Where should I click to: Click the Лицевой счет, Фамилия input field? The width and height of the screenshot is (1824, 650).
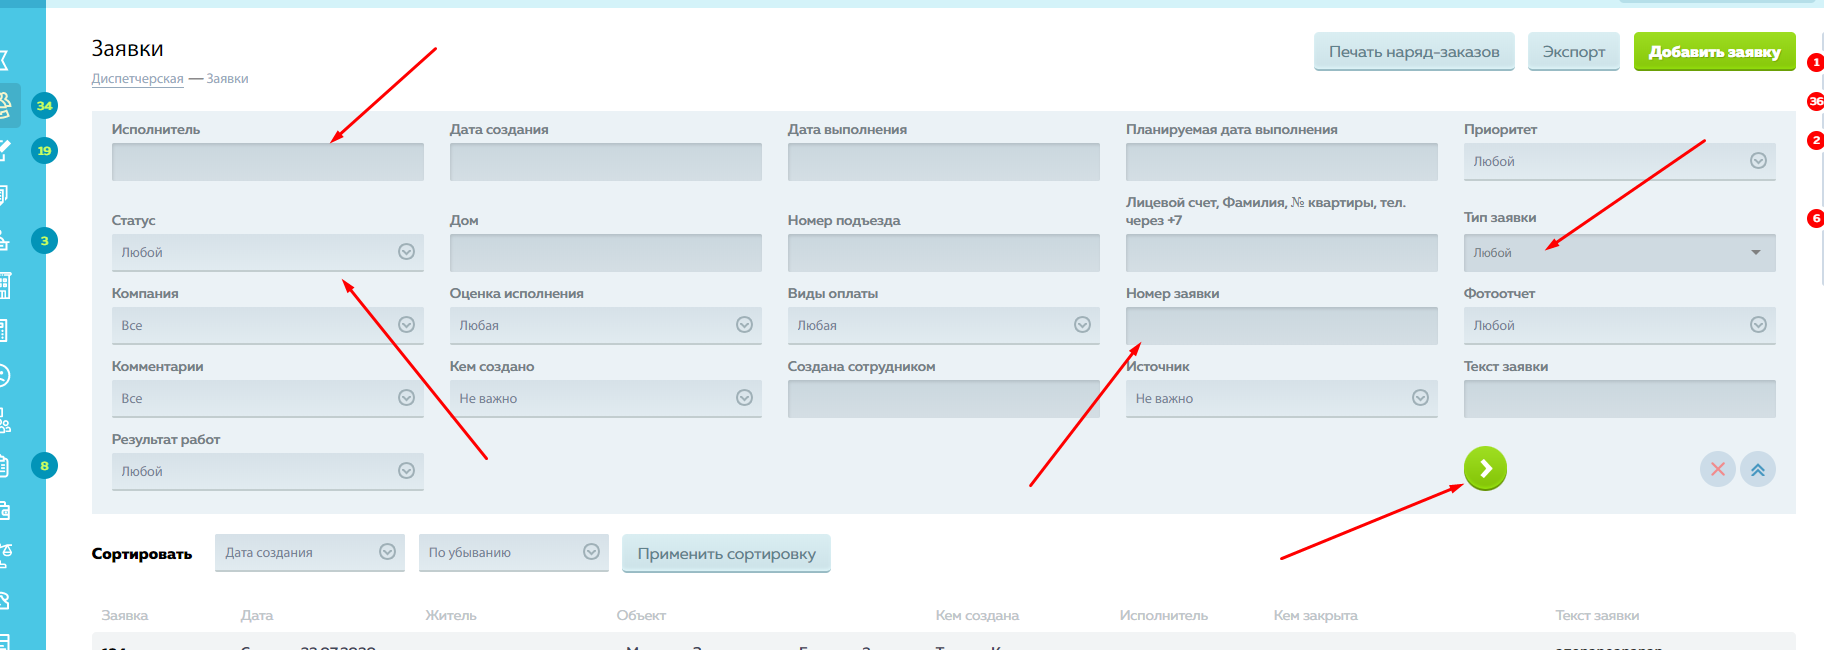tap(1281, 253)
